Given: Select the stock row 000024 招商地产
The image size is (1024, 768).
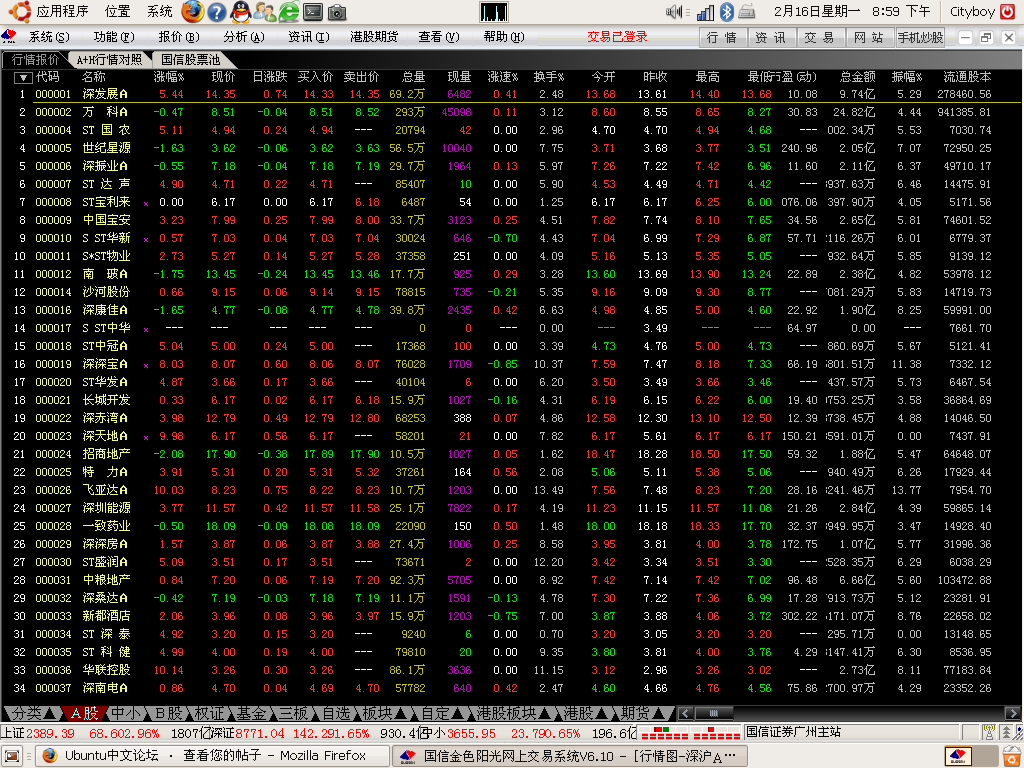Looking at the screenshot, I should (x=512, y=453).
